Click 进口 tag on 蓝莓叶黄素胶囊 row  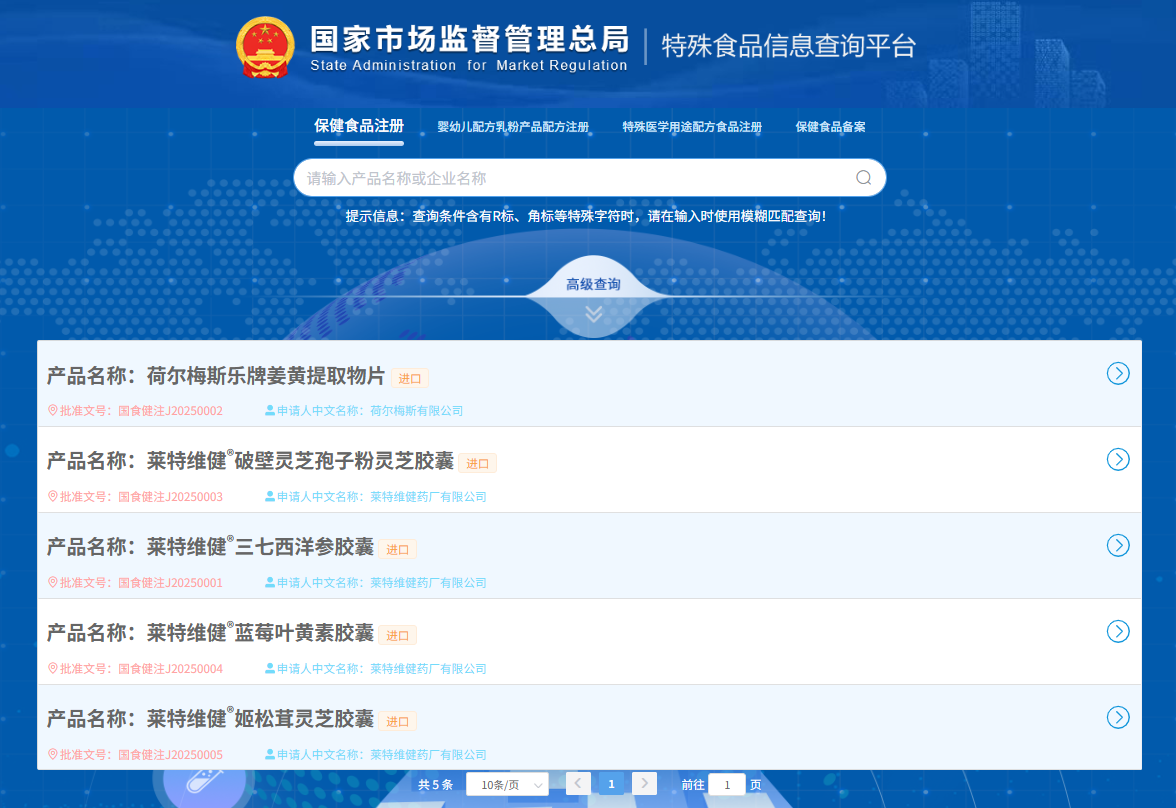click(398, 635)
